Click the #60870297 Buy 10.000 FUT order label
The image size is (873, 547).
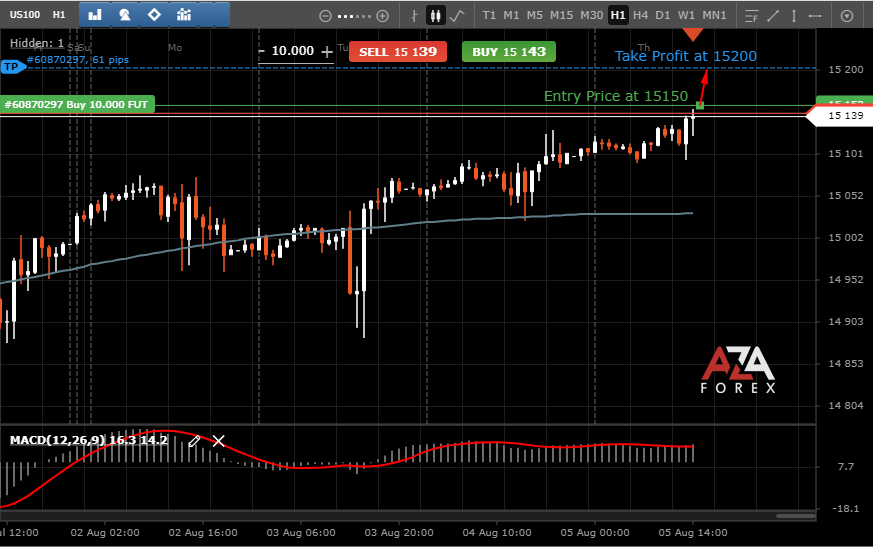tap(77, 105)
